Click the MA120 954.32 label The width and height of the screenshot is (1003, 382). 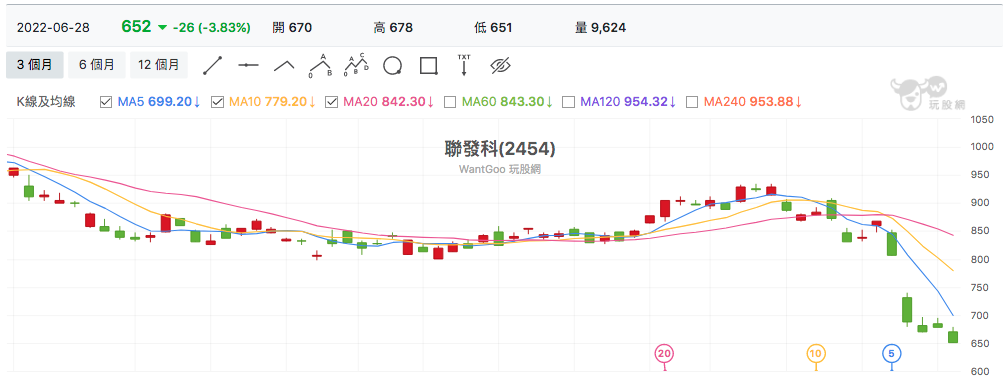(x=628, y=102)
